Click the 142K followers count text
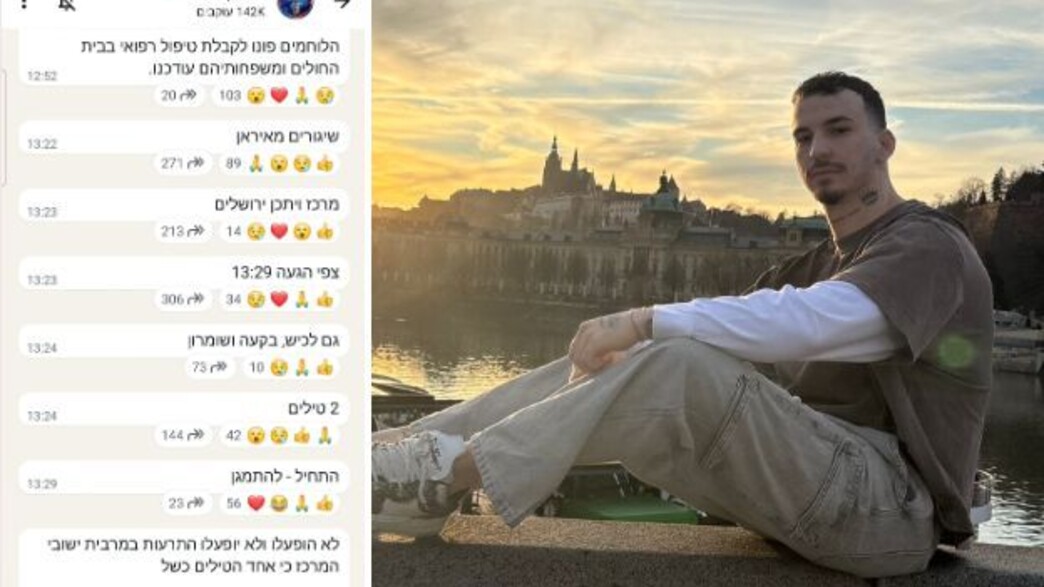Viewport: 1044px width, 587px height. [x=222, y=11]
